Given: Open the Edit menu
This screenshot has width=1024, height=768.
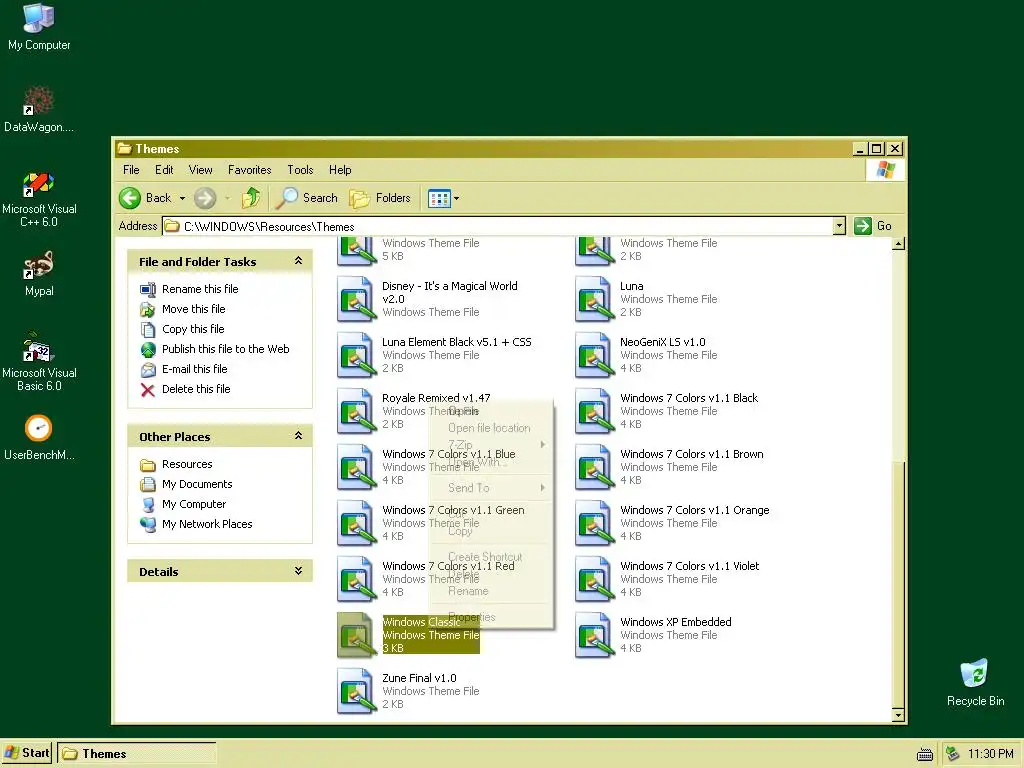Looking at the screenshot, I should (x=164, y=170).
